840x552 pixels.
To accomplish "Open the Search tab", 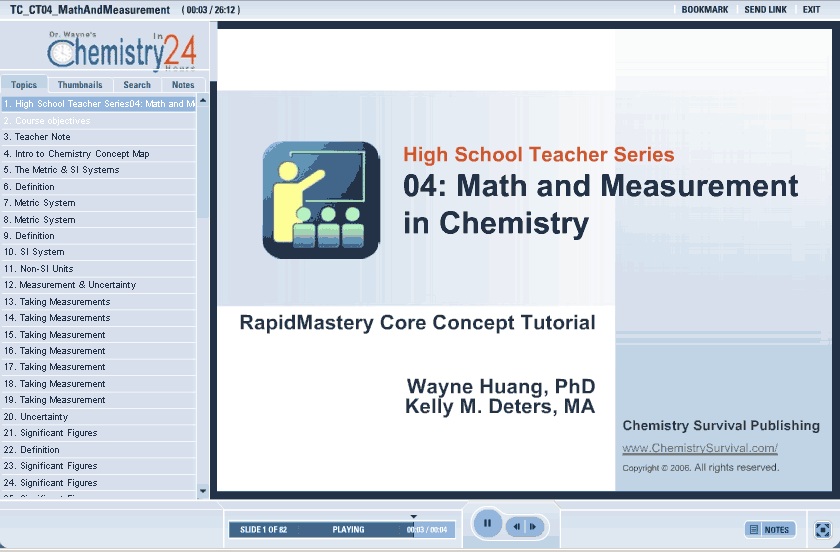I will 137,85.
